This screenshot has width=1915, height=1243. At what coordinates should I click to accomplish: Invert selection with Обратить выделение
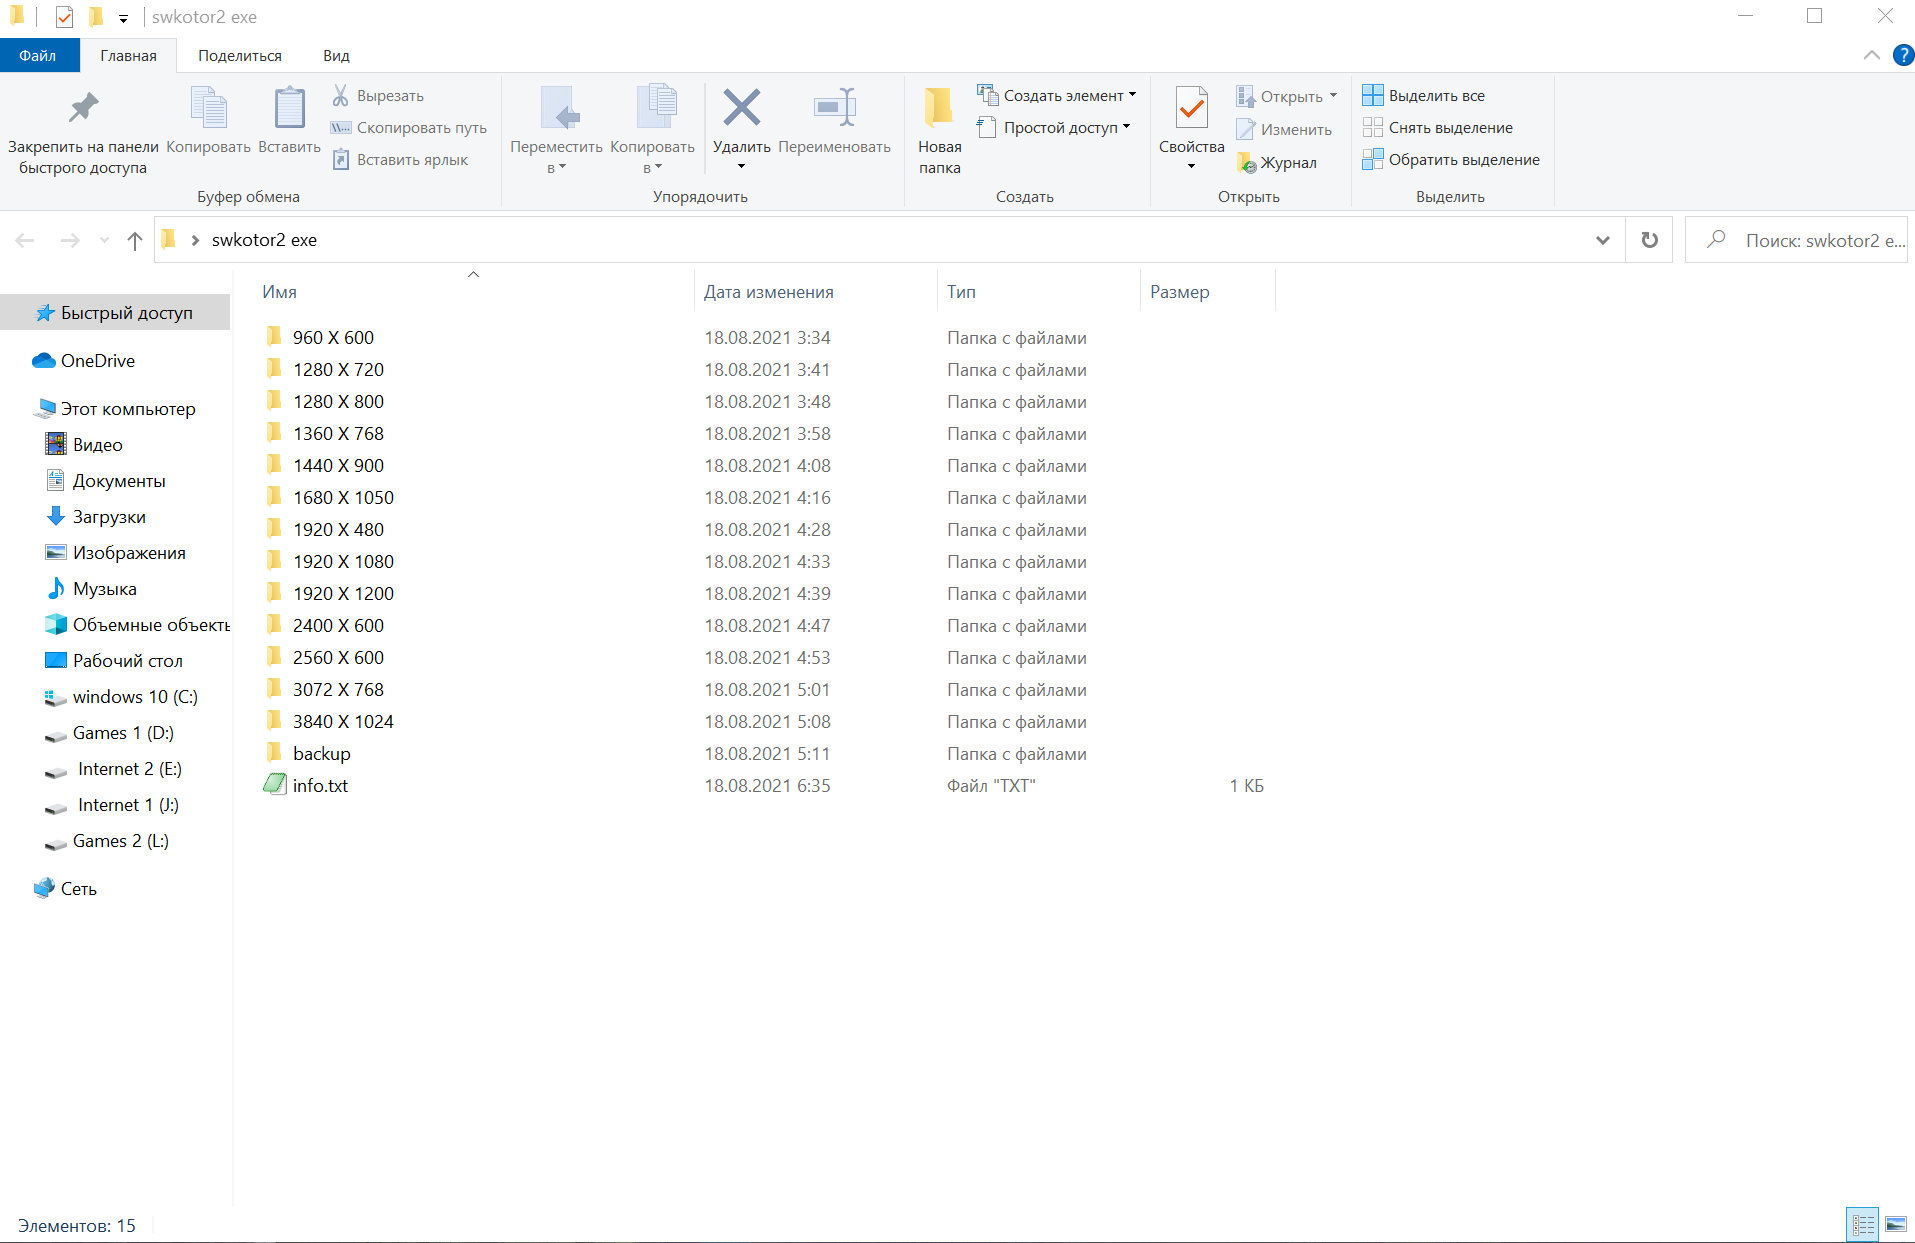point(1451,160)
